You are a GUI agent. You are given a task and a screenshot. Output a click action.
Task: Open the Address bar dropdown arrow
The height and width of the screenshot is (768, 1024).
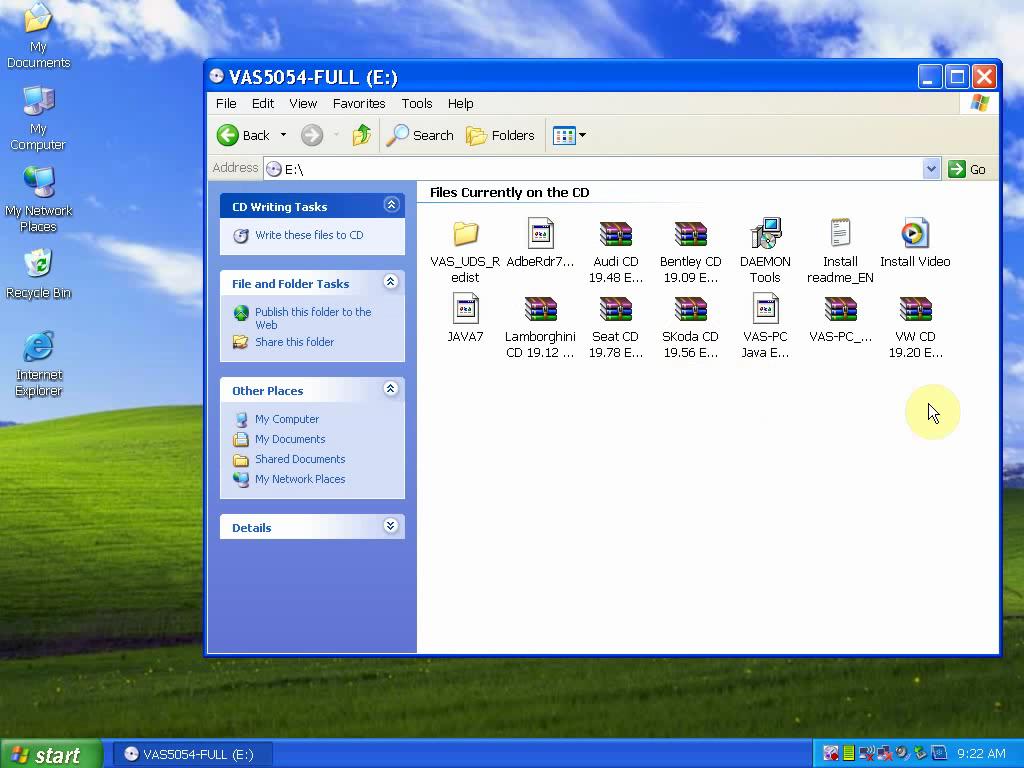(931, 169)
